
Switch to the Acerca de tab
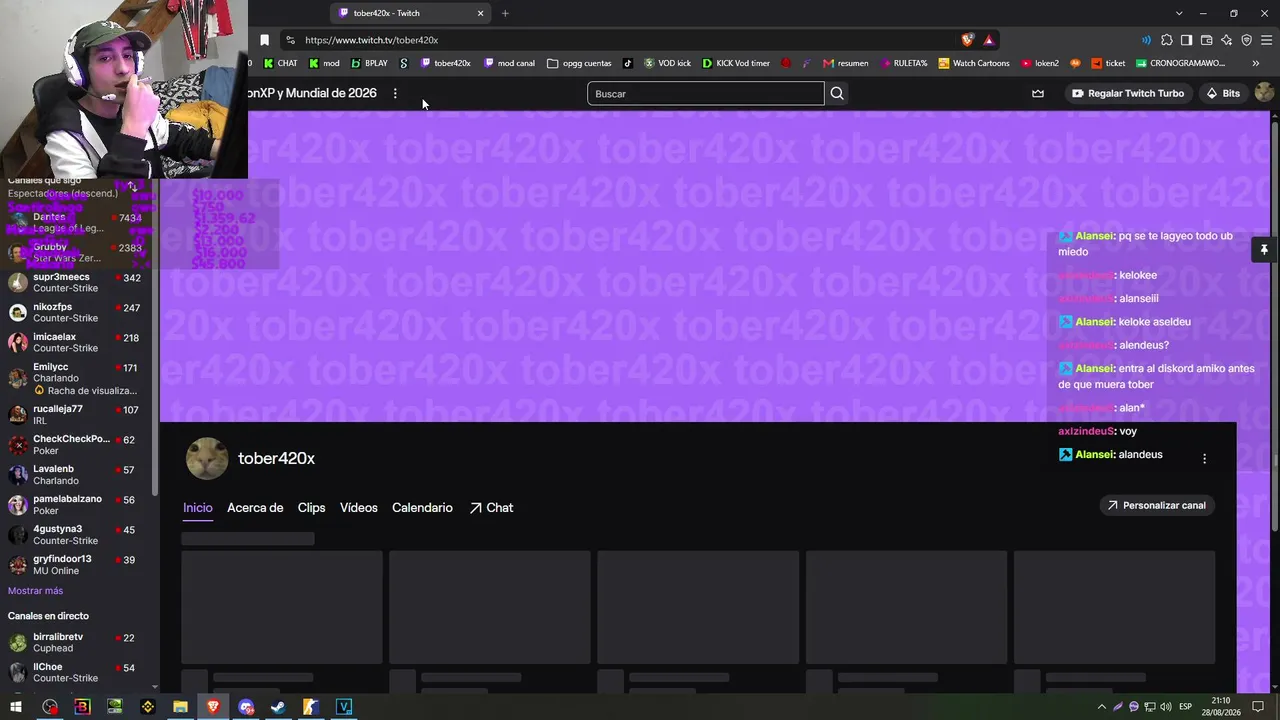tap(255, 508)
